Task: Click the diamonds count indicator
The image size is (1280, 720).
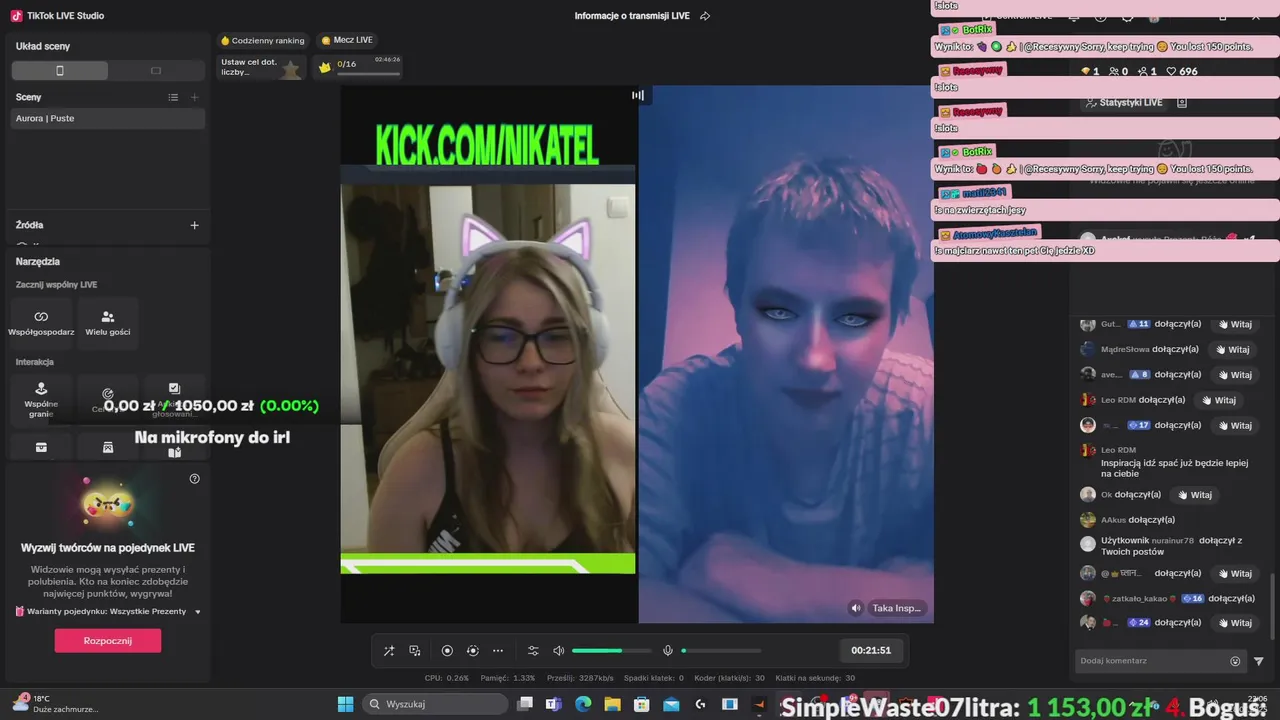Action: (1090, 71)
